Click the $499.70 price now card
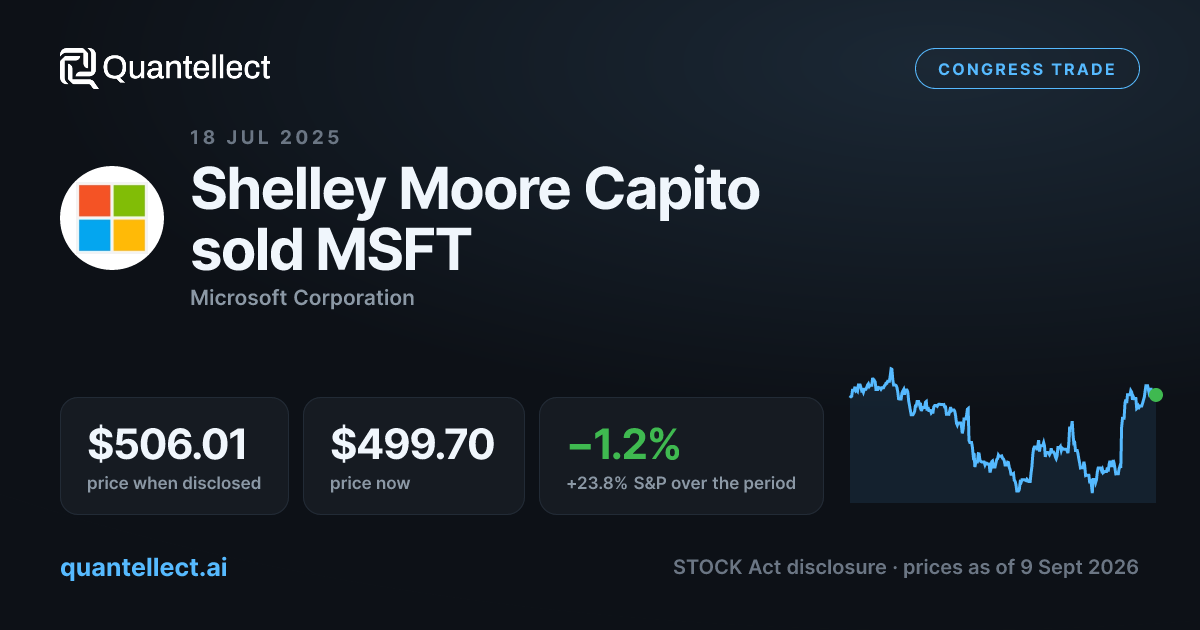 click(414, 456)
